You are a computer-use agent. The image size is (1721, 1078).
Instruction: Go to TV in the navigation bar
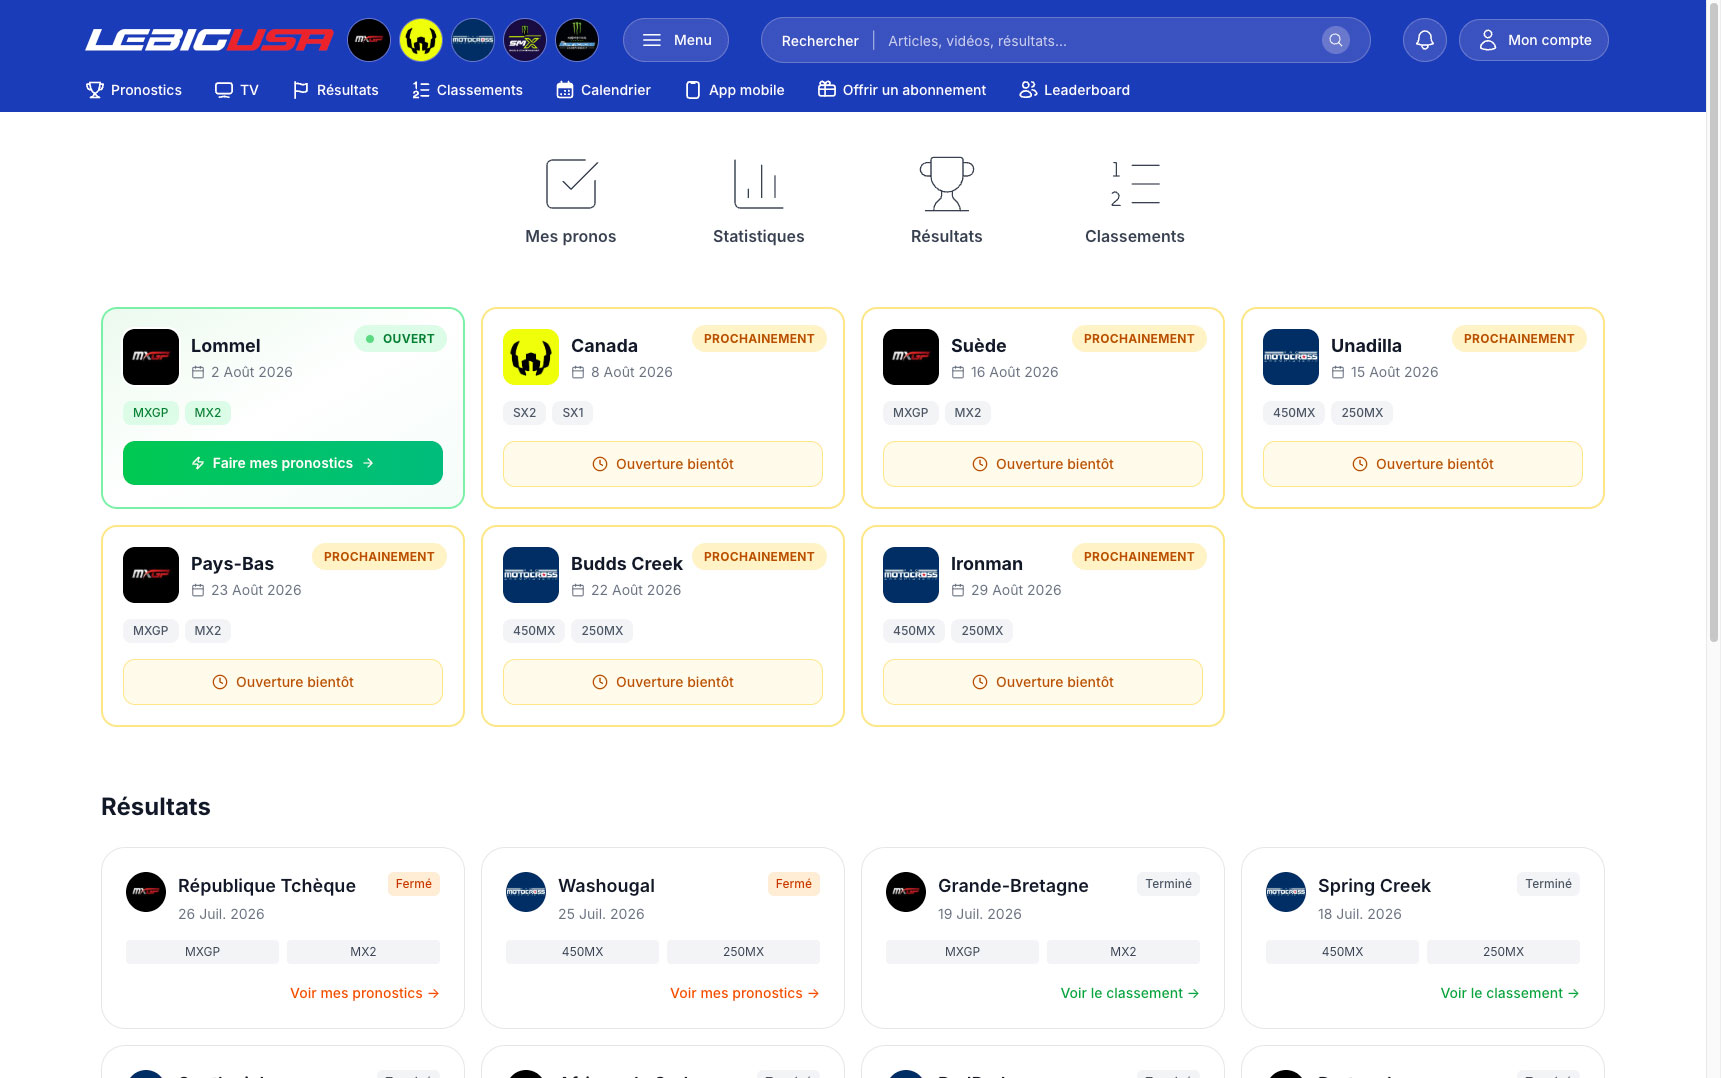tap(237, 90)
